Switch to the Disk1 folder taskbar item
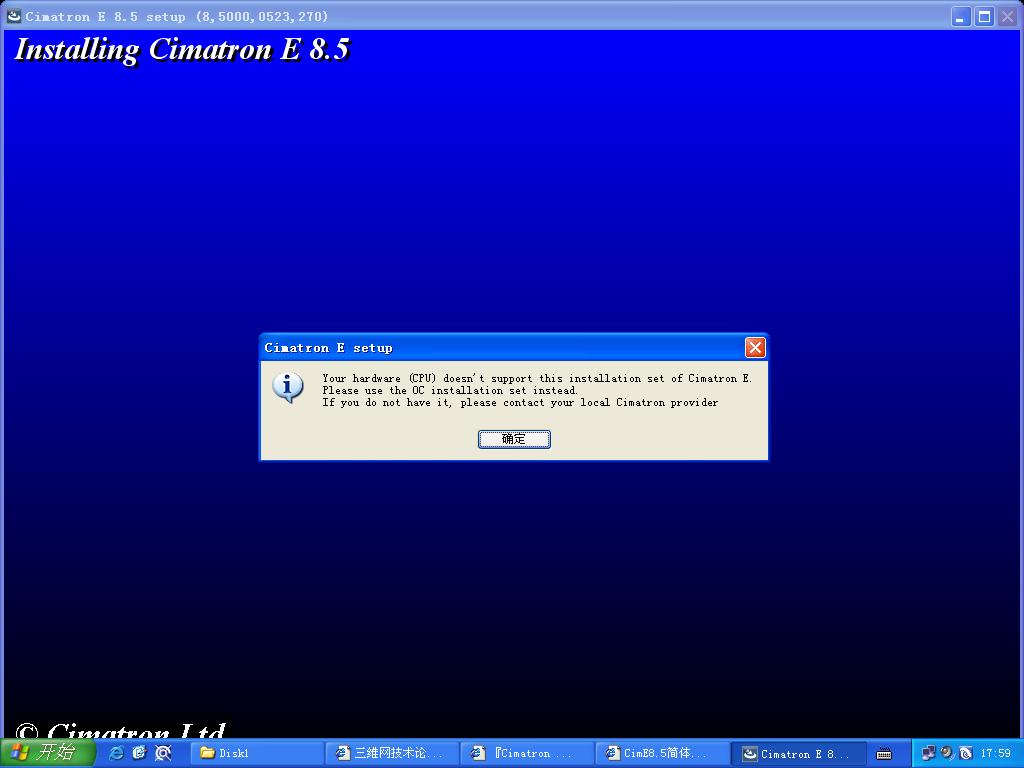The image size is (1024, 768). [x=257, y=753]
